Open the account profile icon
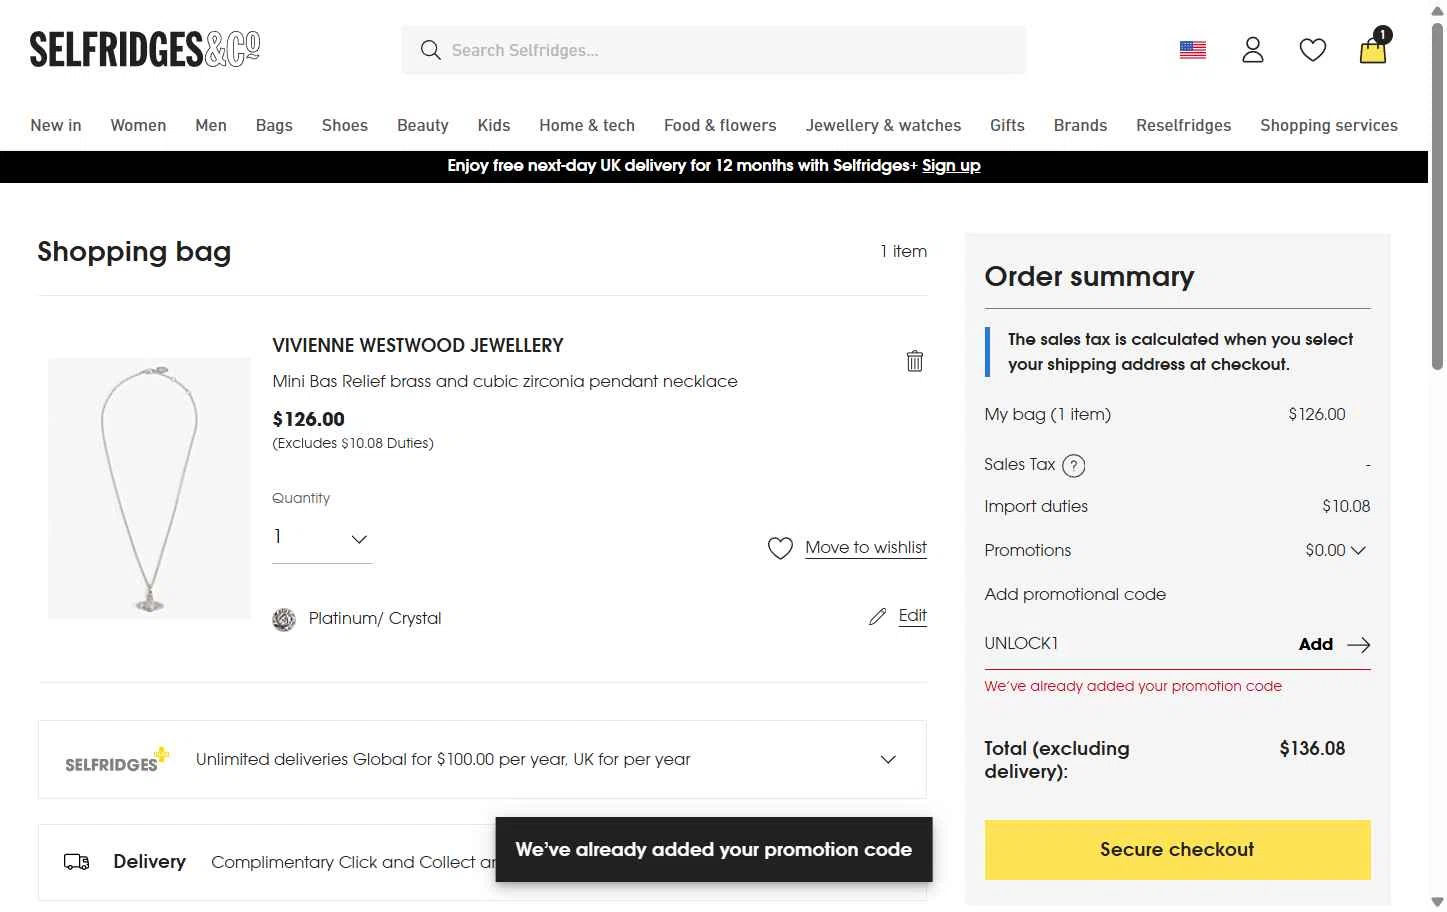1447x912 pixels. [1253, 50]
